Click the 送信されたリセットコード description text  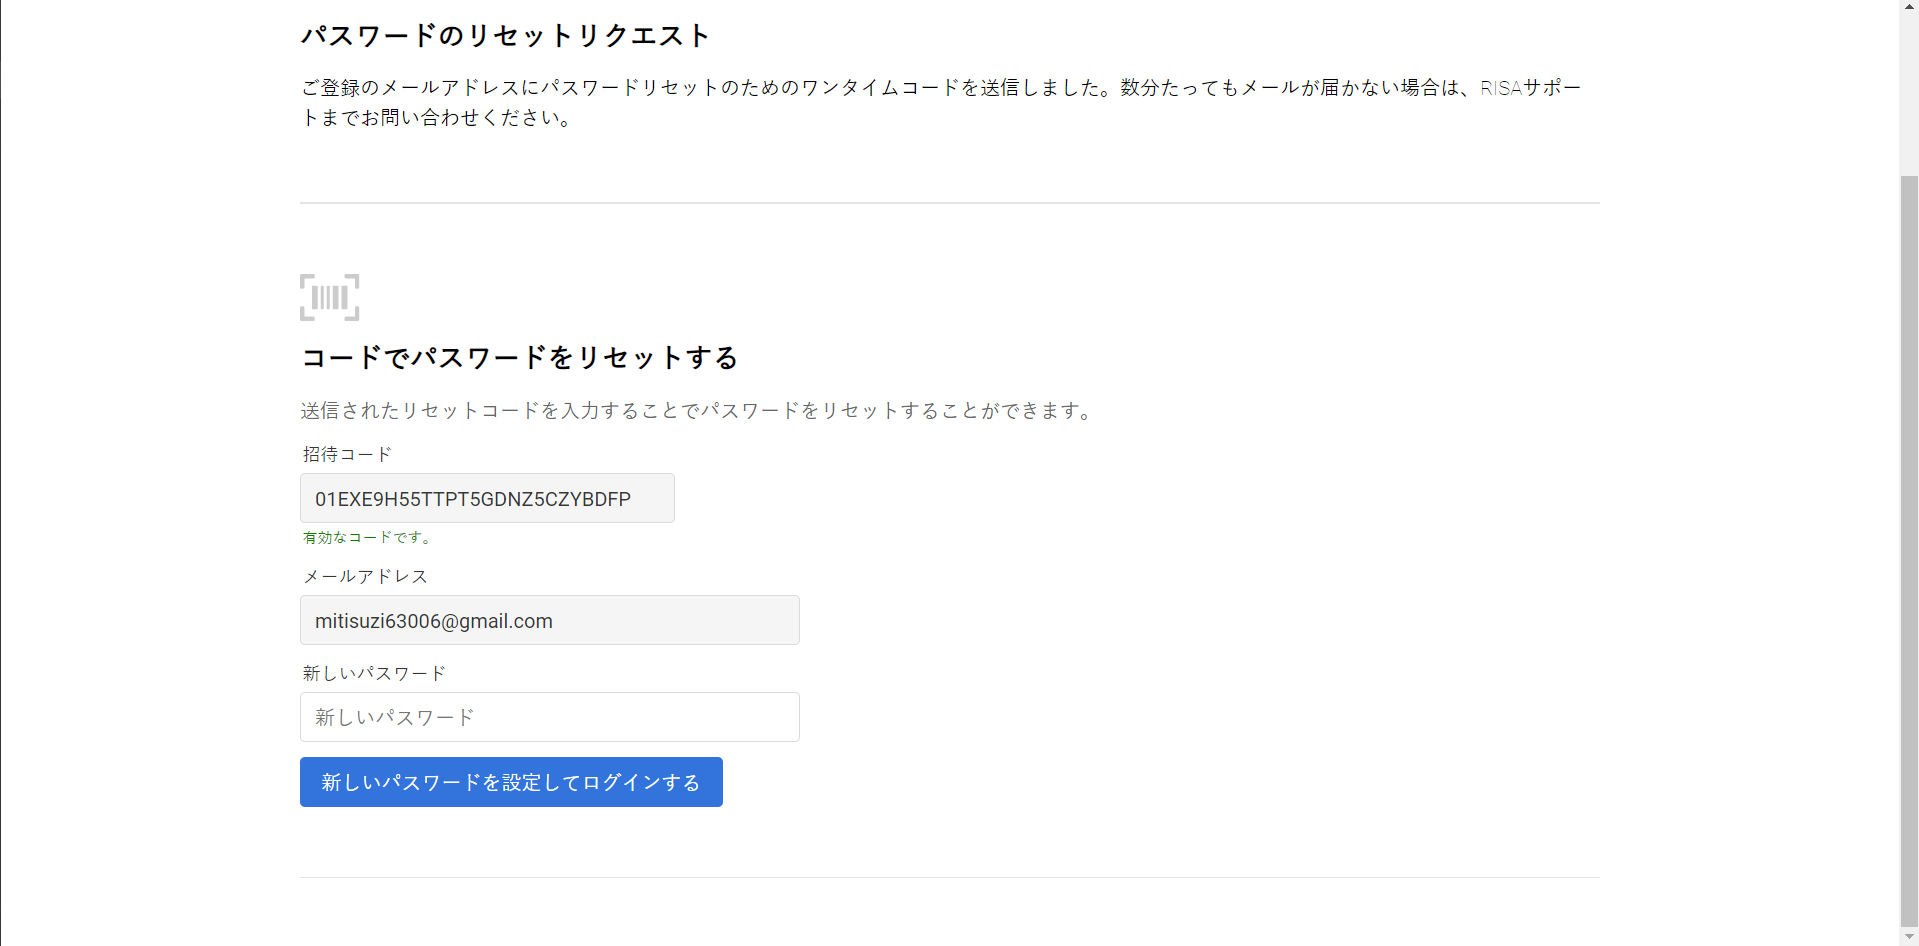pyautogui.click(x=698, y=410)
